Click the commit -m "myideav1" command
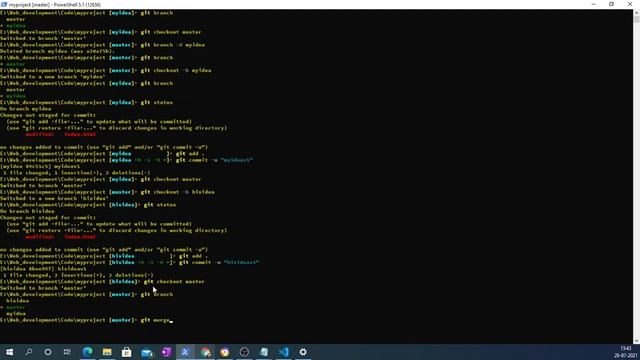This screenshot has width=640, height=360. coord(214,160)
